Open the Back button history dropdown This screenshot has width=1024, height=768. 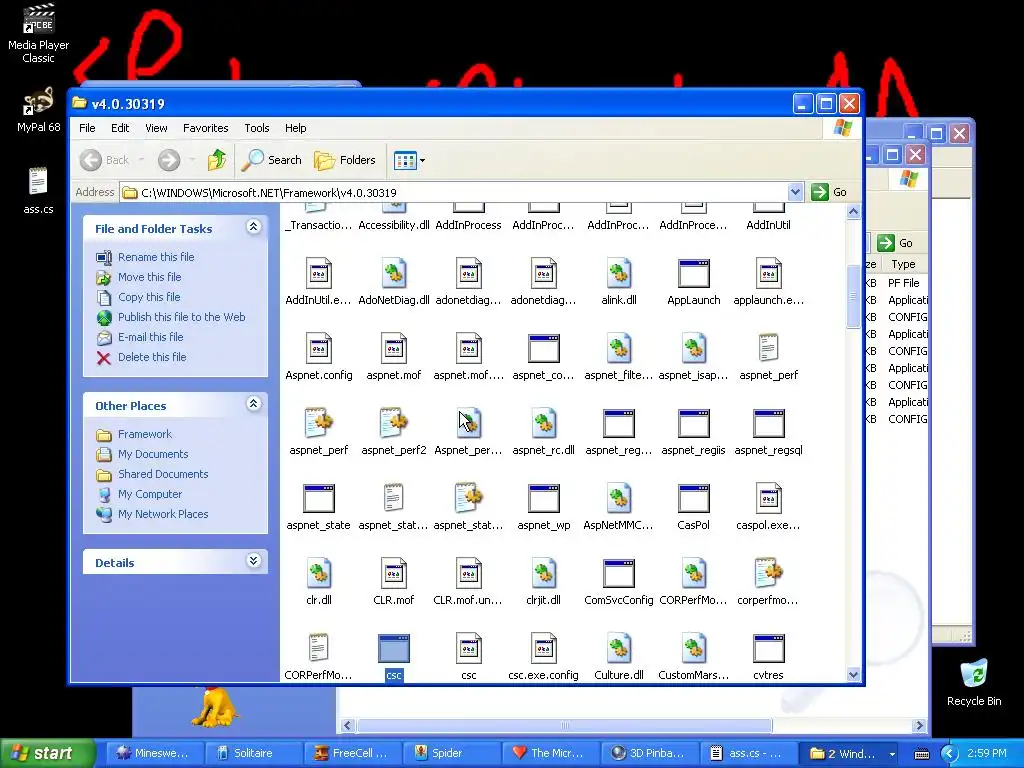pos(141,160)
